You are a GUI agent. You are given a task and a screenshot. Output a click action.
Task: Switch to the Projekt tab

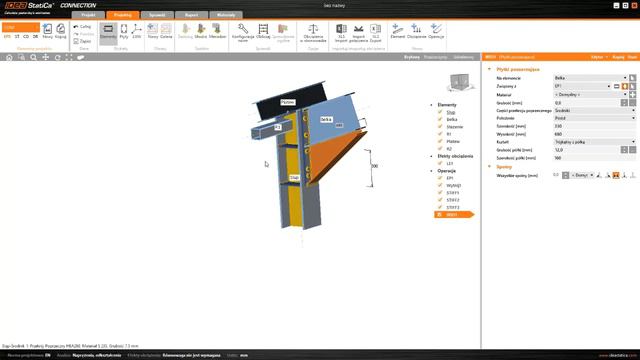pos(88,15)
